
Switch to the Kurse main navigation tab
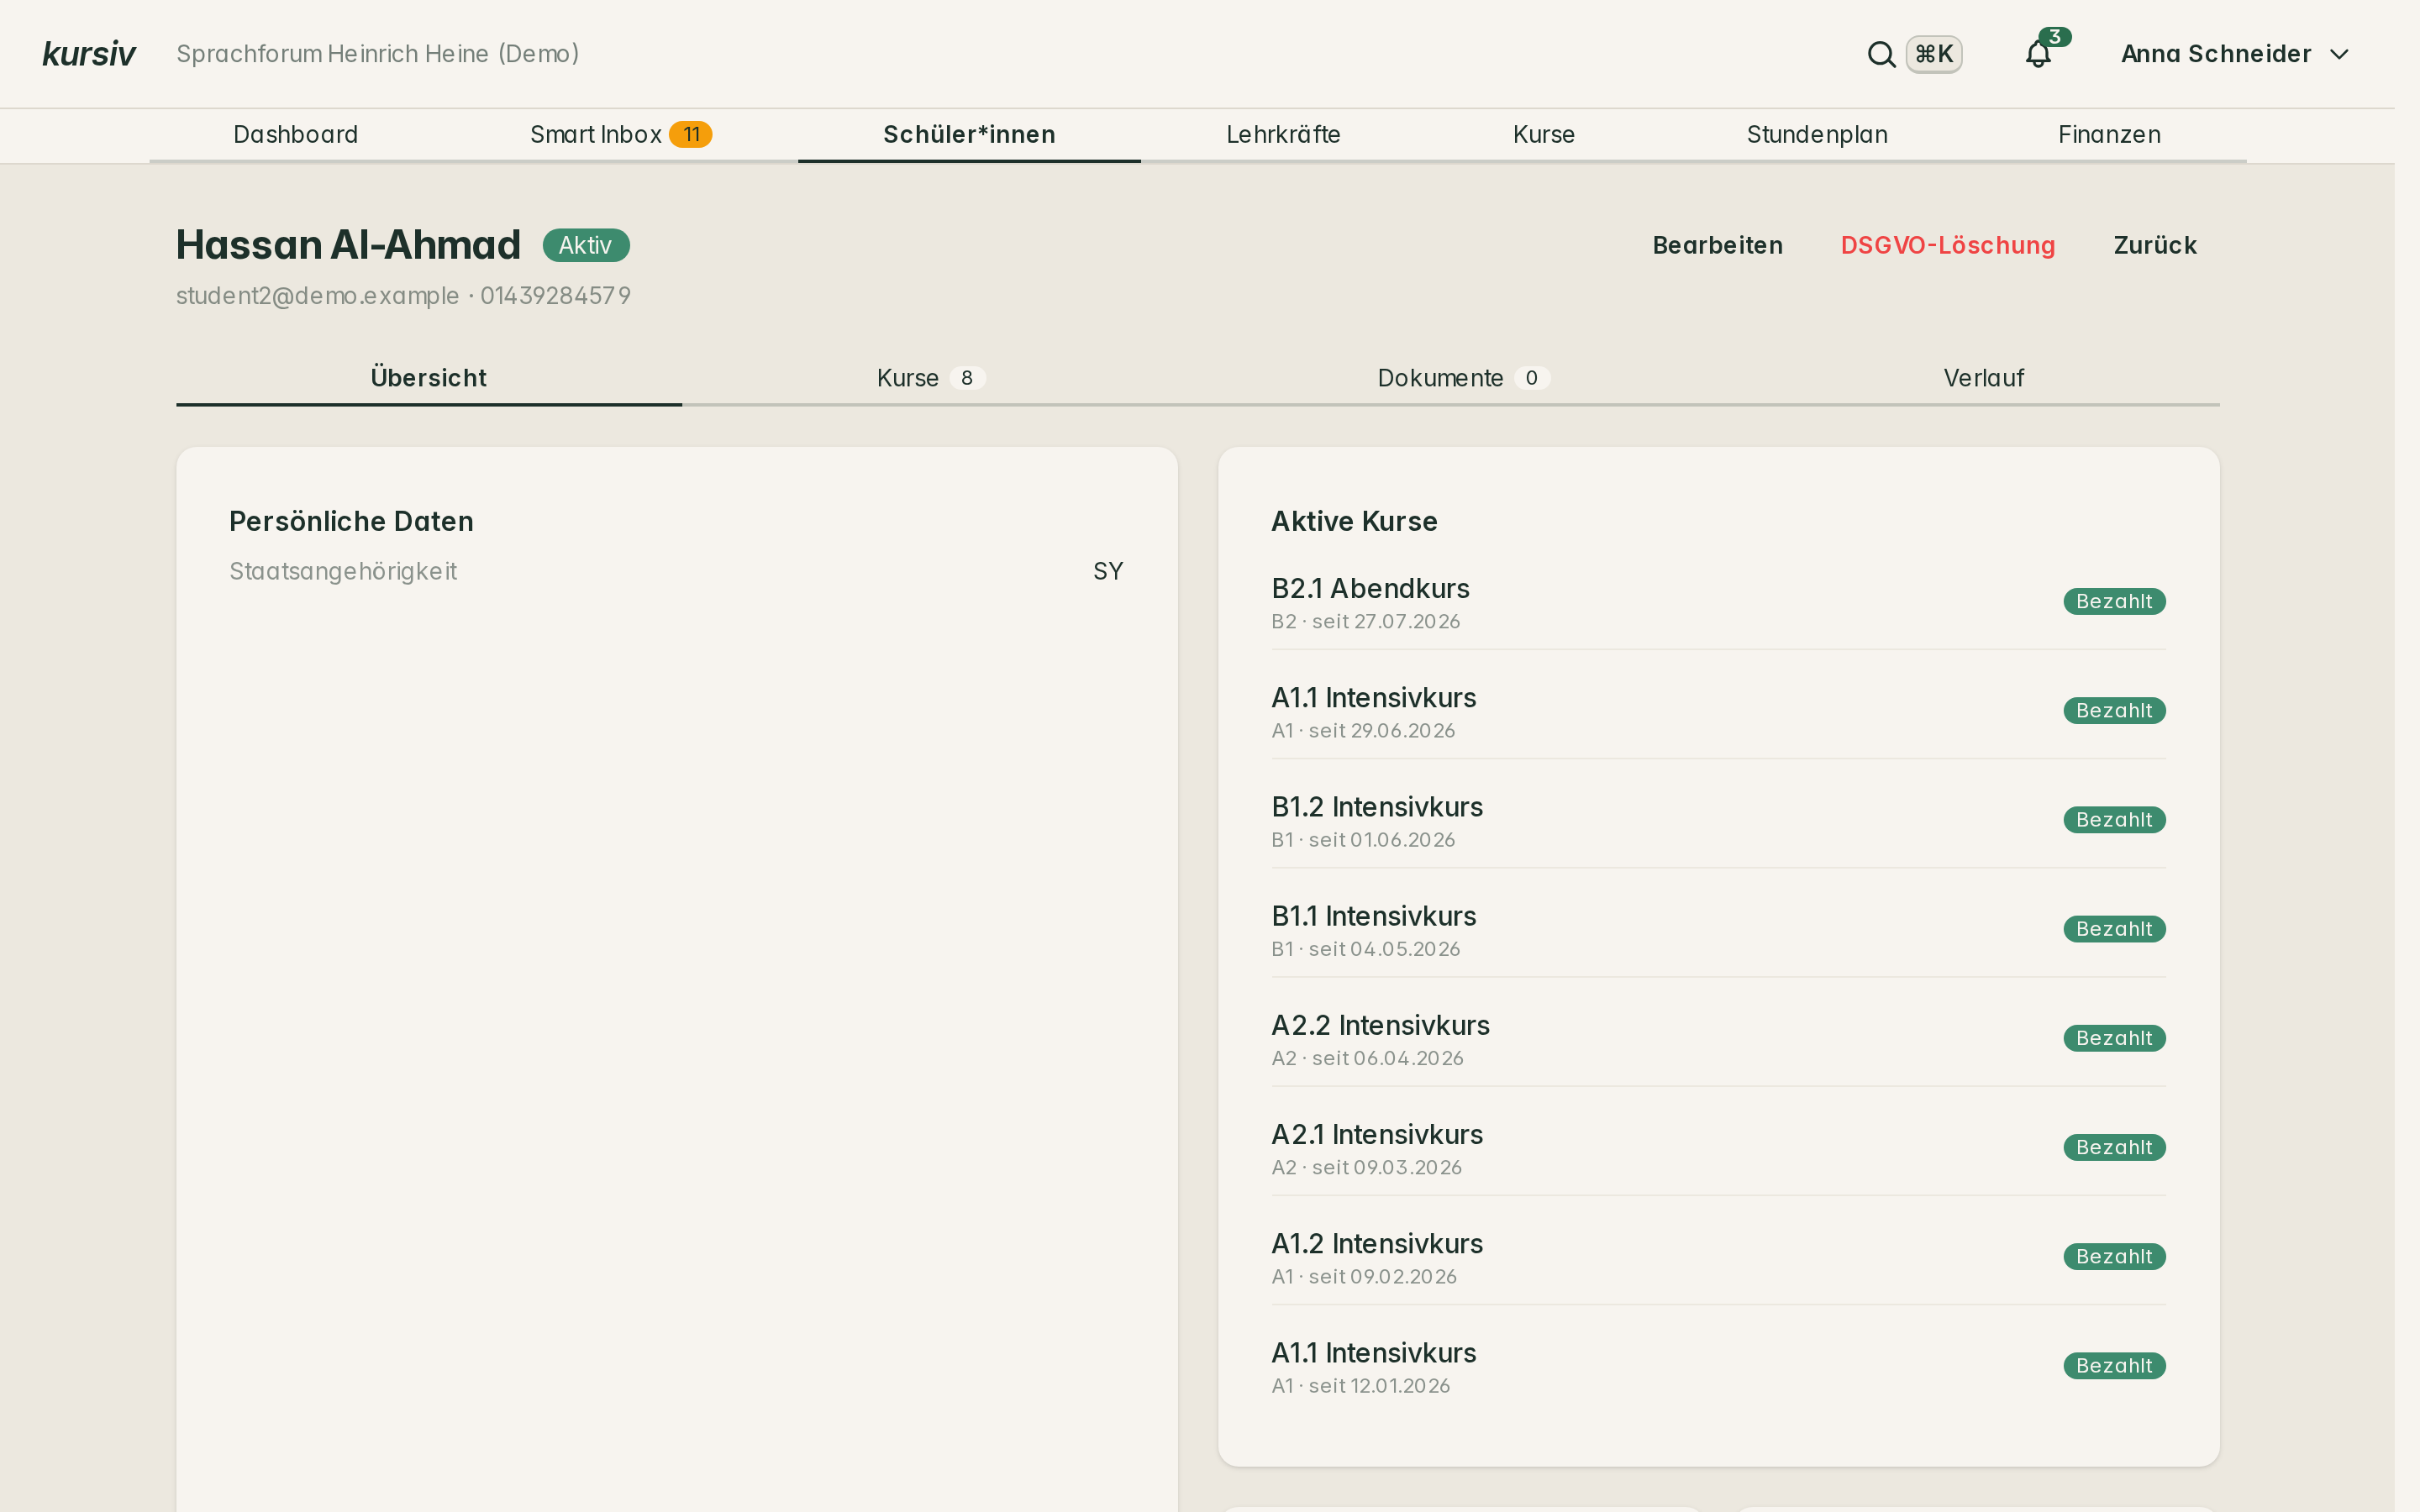(1543, 135)
